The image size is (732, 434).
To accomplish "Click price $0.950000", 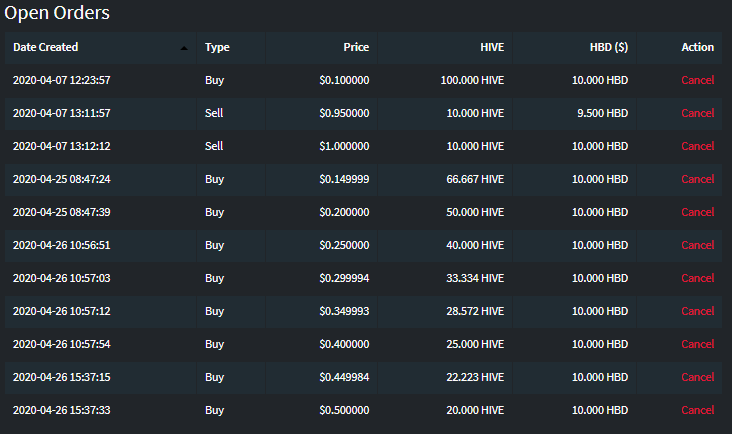I will [344, 113].
